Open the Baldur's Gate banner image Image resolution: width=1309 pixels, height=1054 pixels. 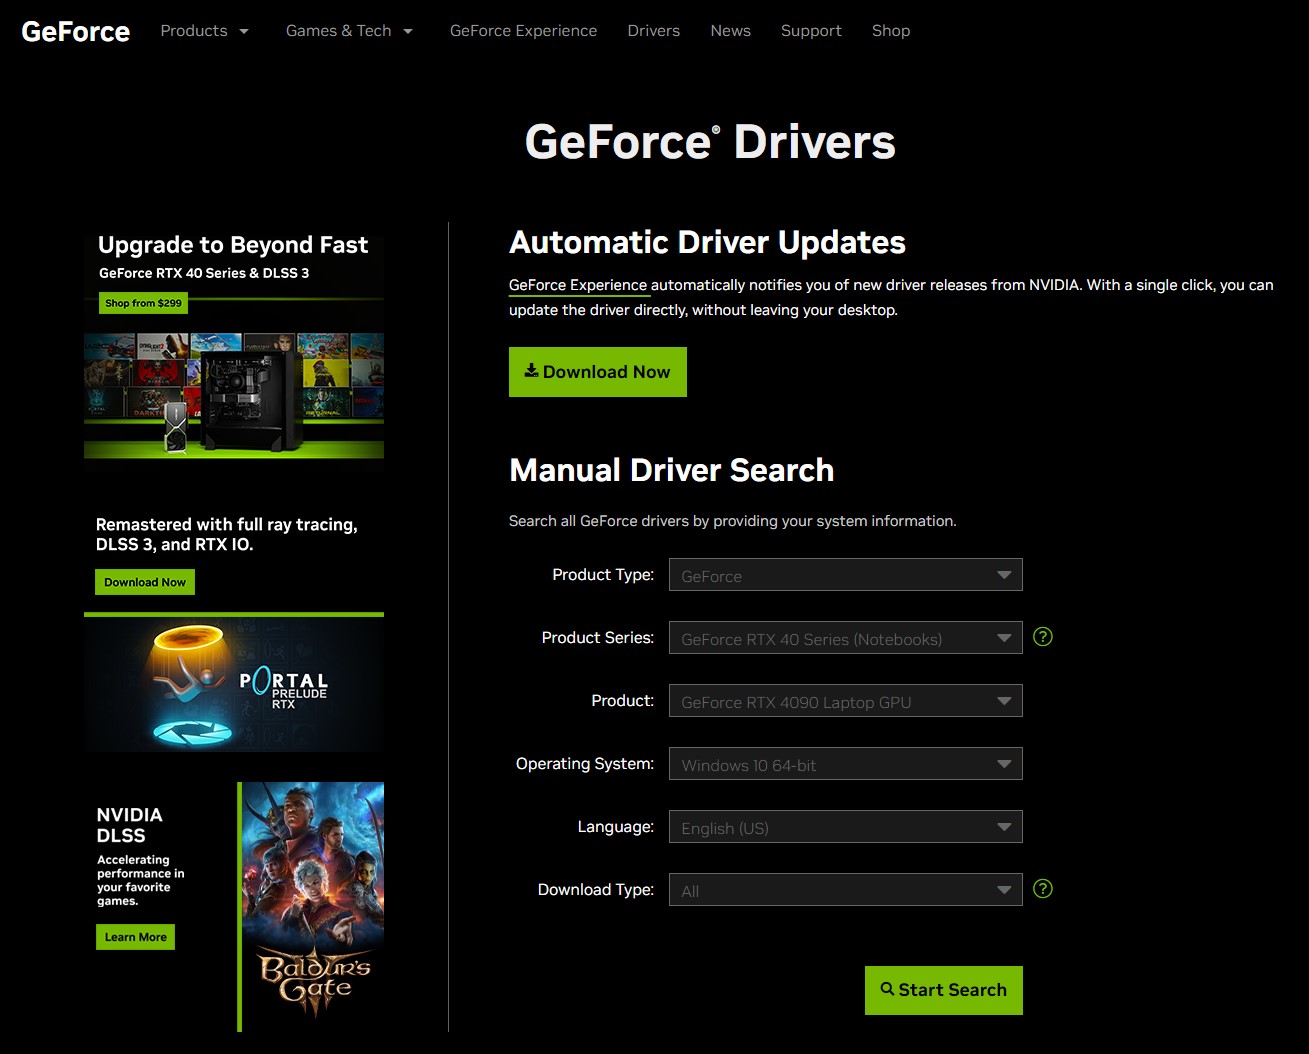tap(311, 906)
